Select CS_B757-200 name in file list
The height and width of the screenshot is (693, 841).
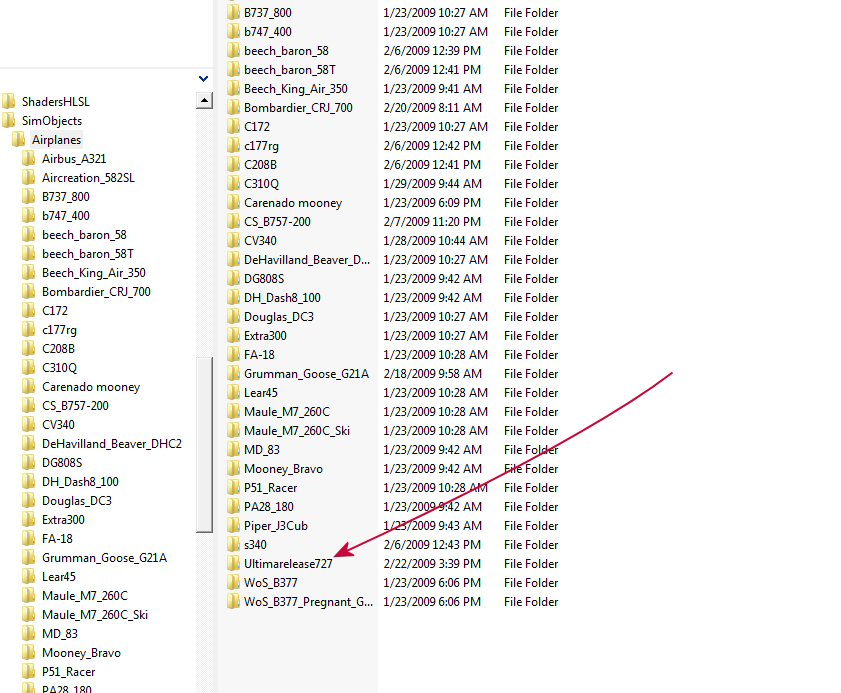click(x=277, y=221)
